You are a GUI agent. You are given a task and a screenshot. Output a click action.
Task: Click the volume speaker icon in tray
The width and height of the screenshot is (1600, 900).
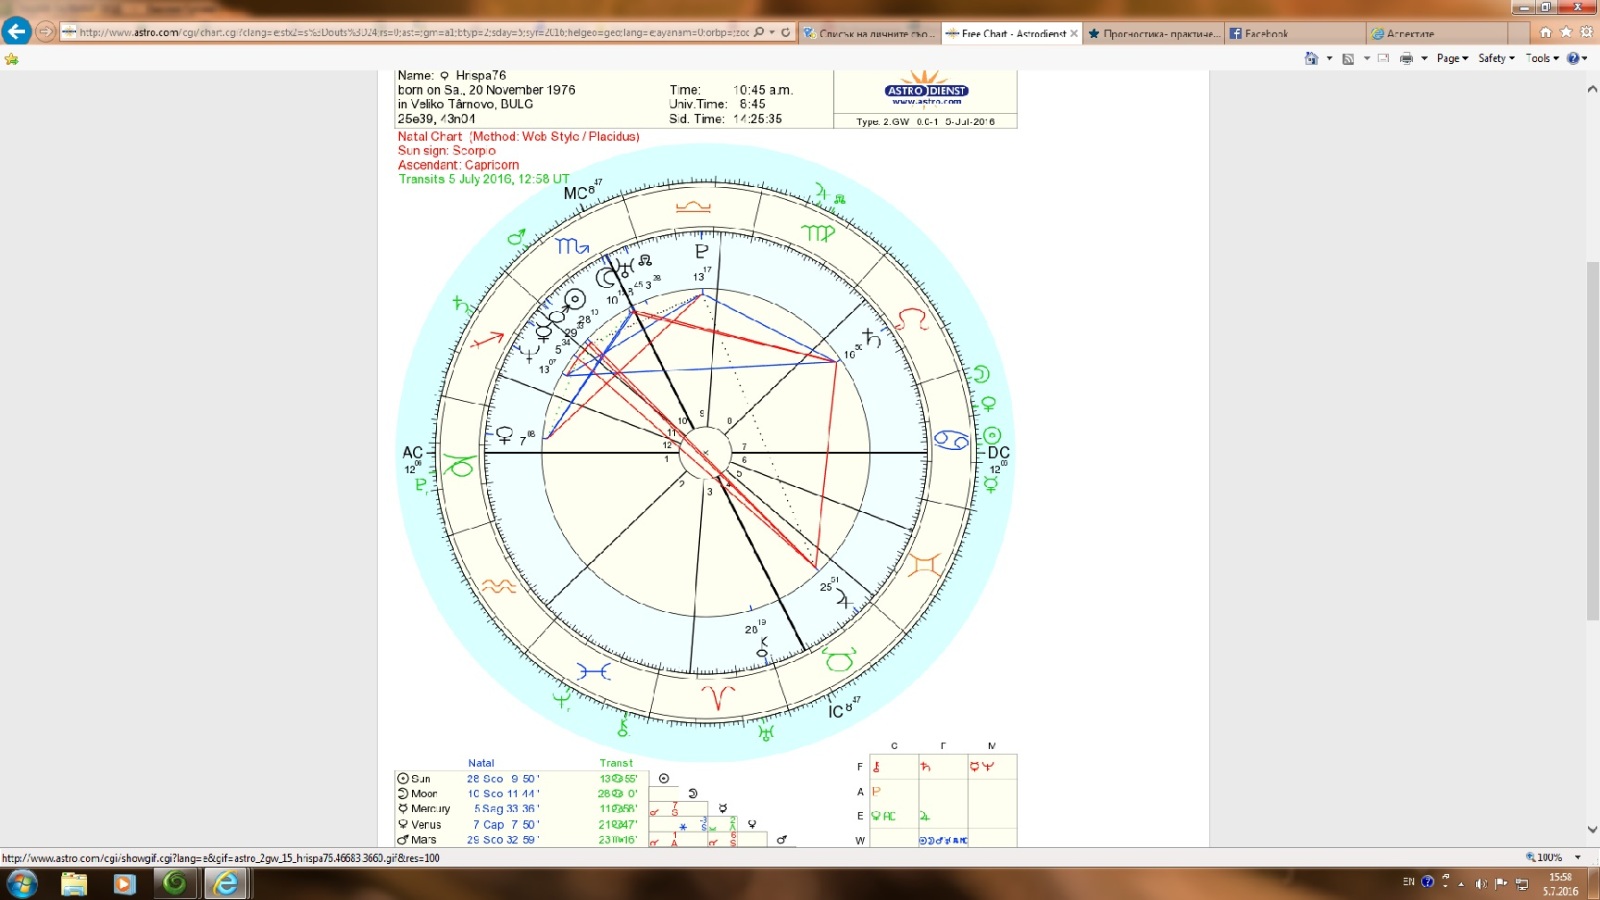coord(1481,883)
